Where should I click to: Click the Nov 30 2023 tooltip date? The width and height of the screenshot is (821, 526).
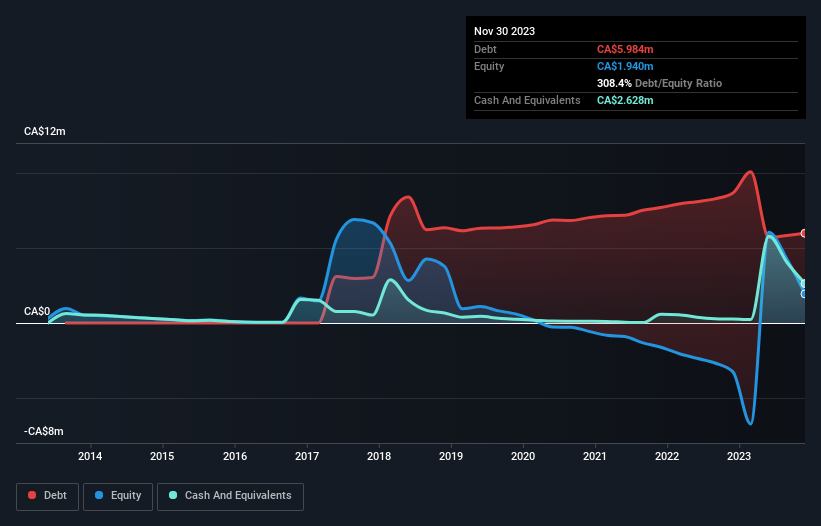click(x=504, y=31)
